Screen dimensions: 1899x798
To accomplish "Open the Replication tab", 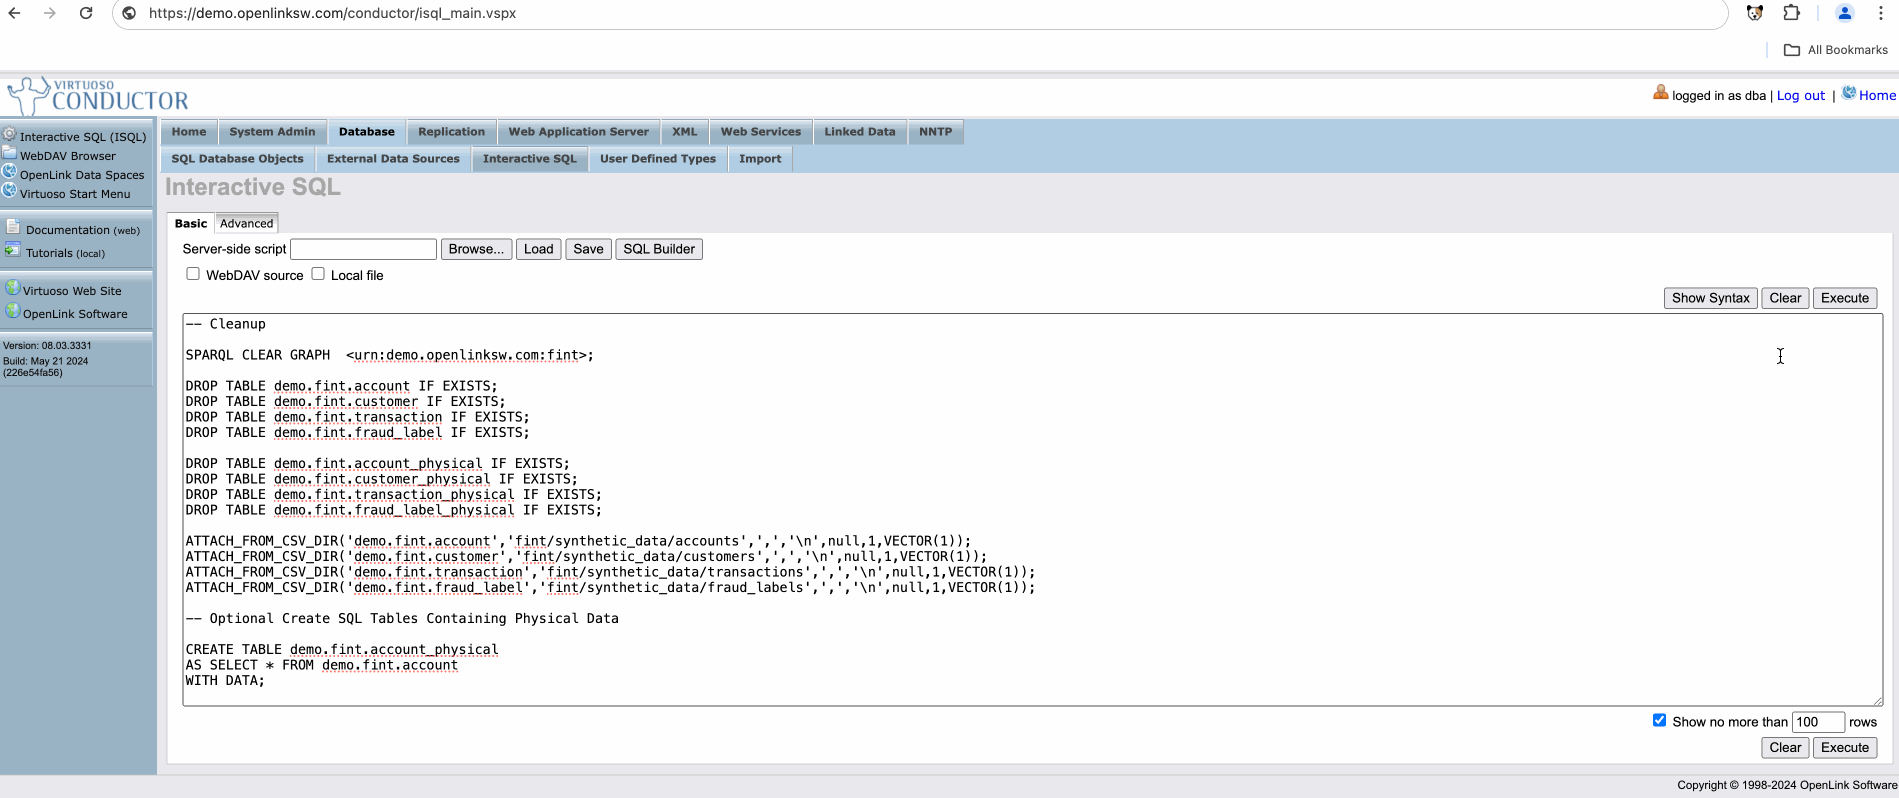I will coord(452,132).
